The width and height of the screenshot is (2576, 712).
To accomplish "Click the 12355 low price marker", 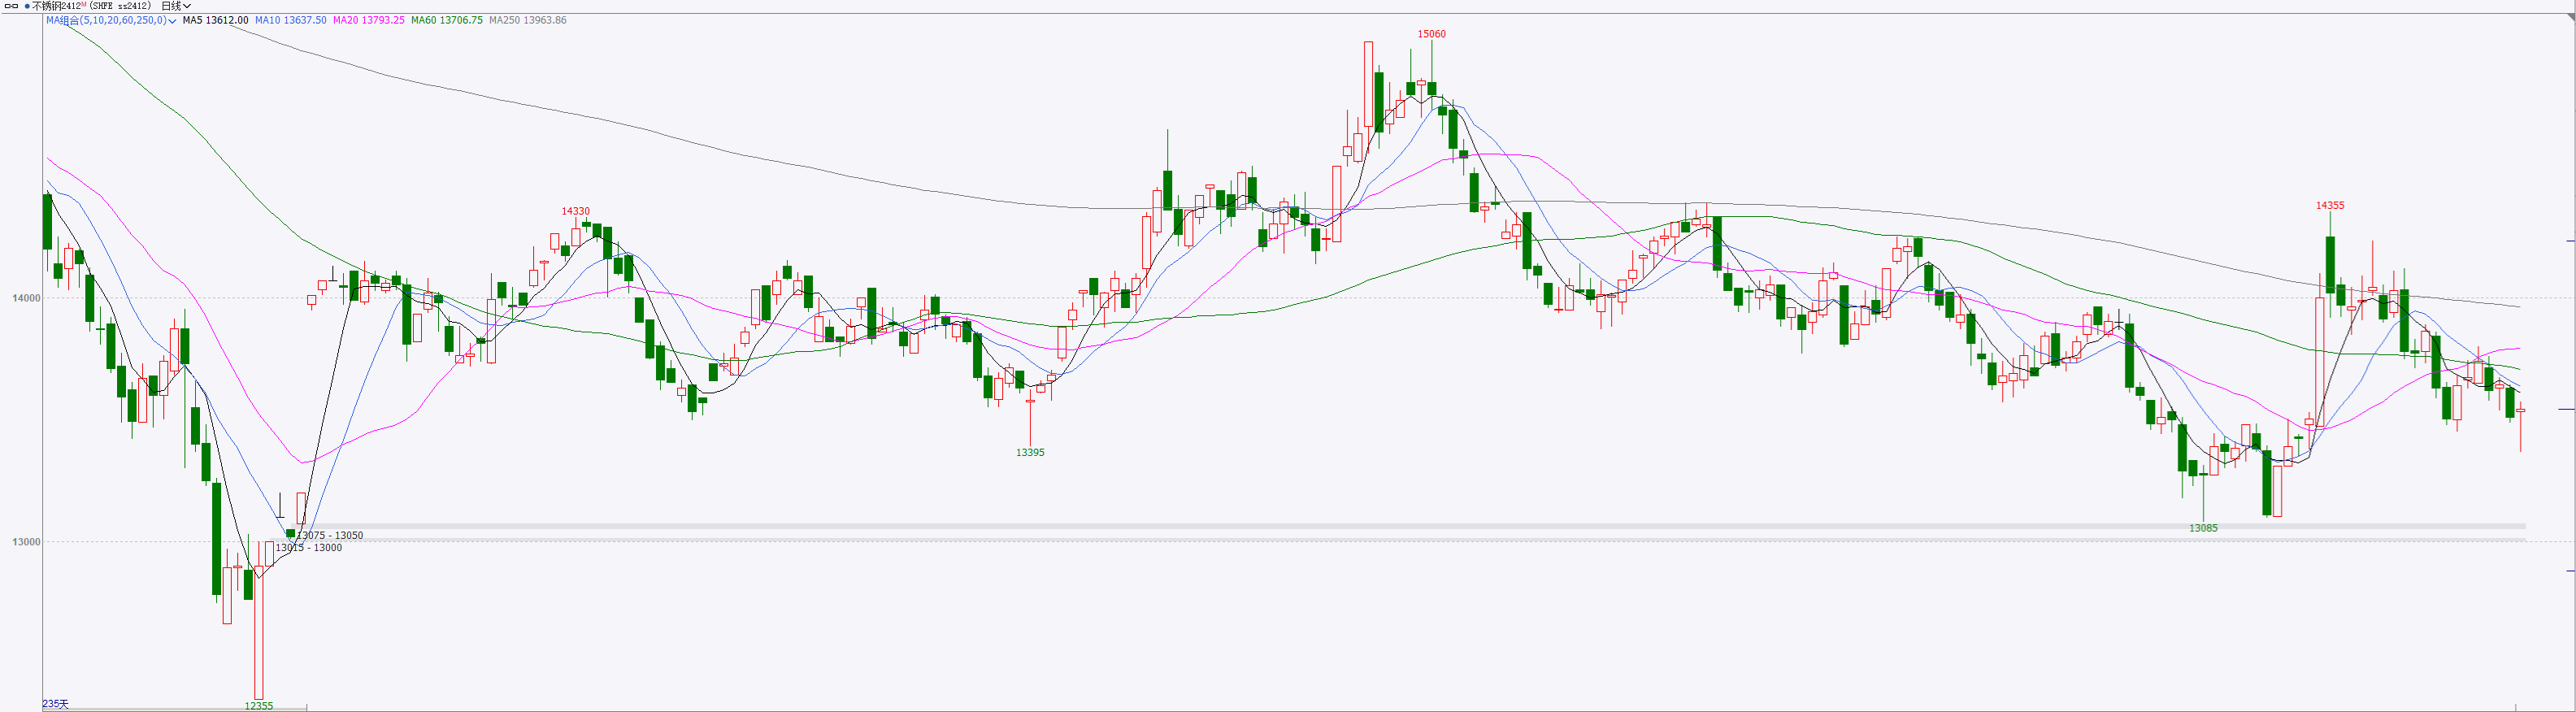I will [x=258, y=706].
